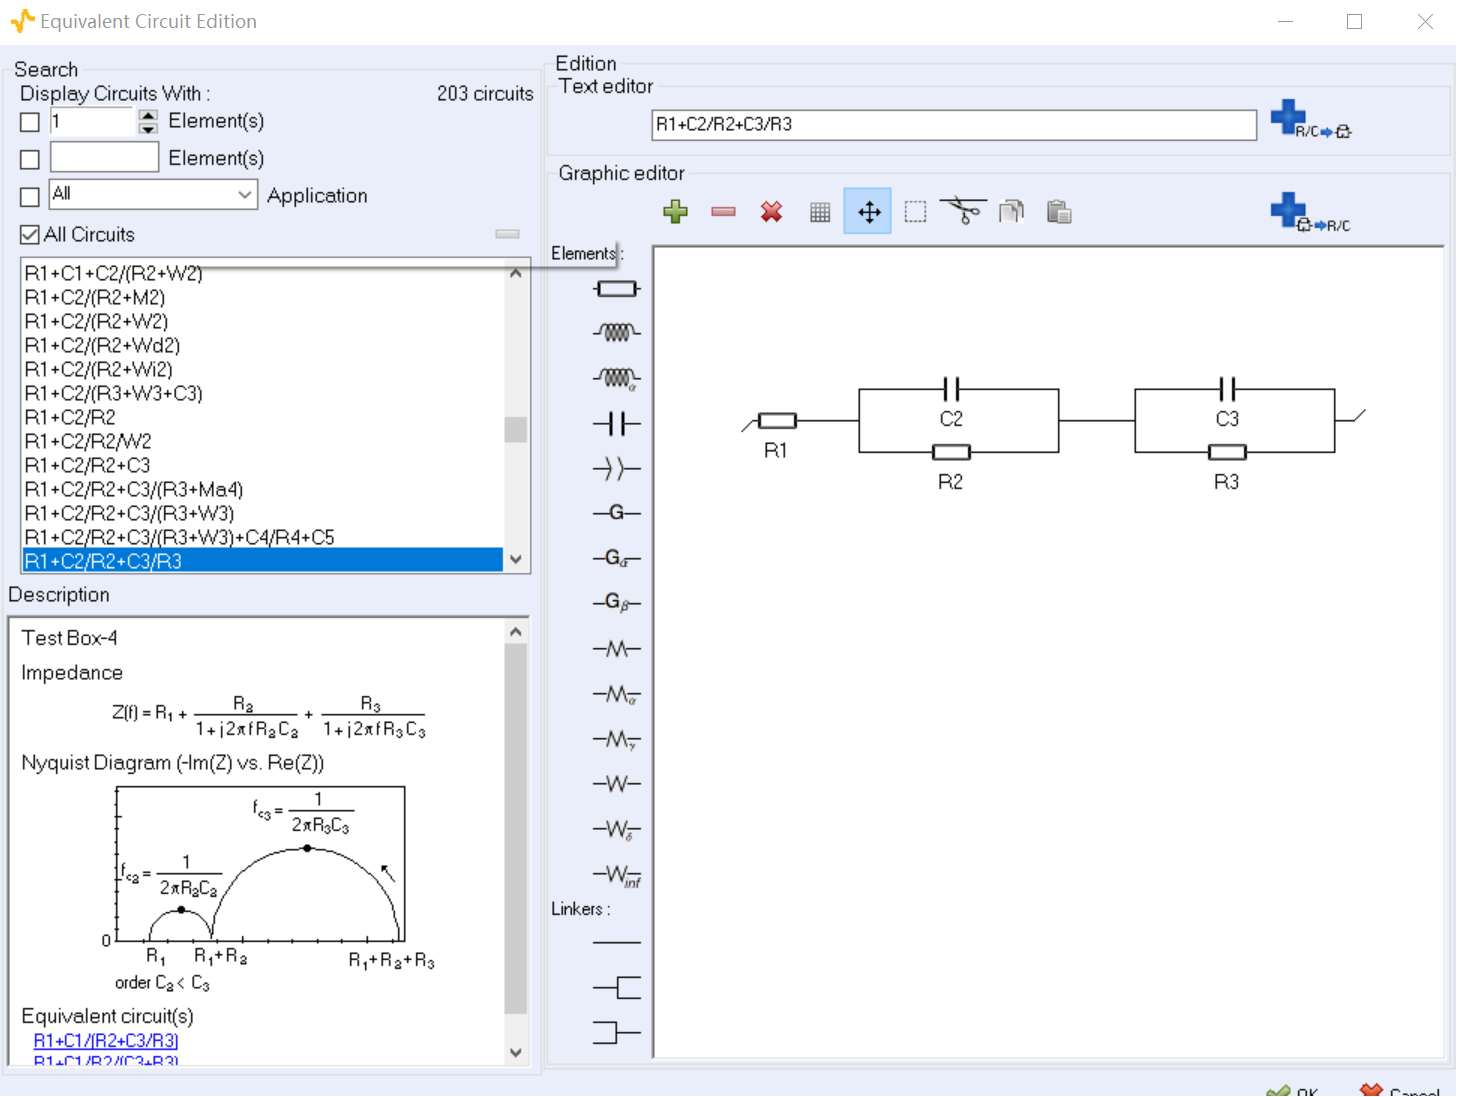Open the Application dropdown showing All
Viewport: 1457px width, 1097px height.
(x=154, y=194)
